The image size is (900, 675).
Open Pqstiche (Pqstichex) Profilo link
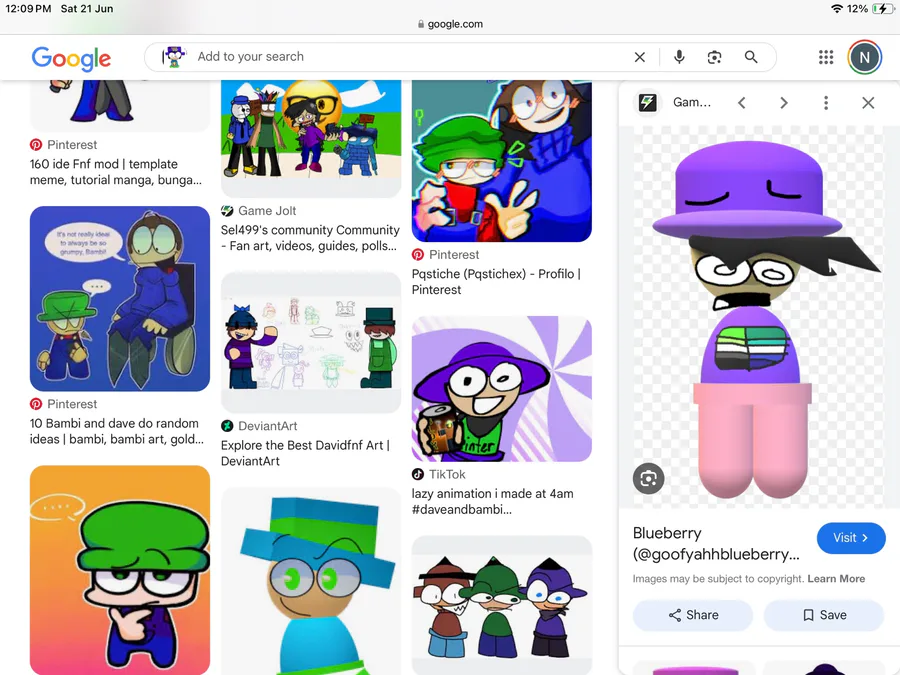click(496, 282)
